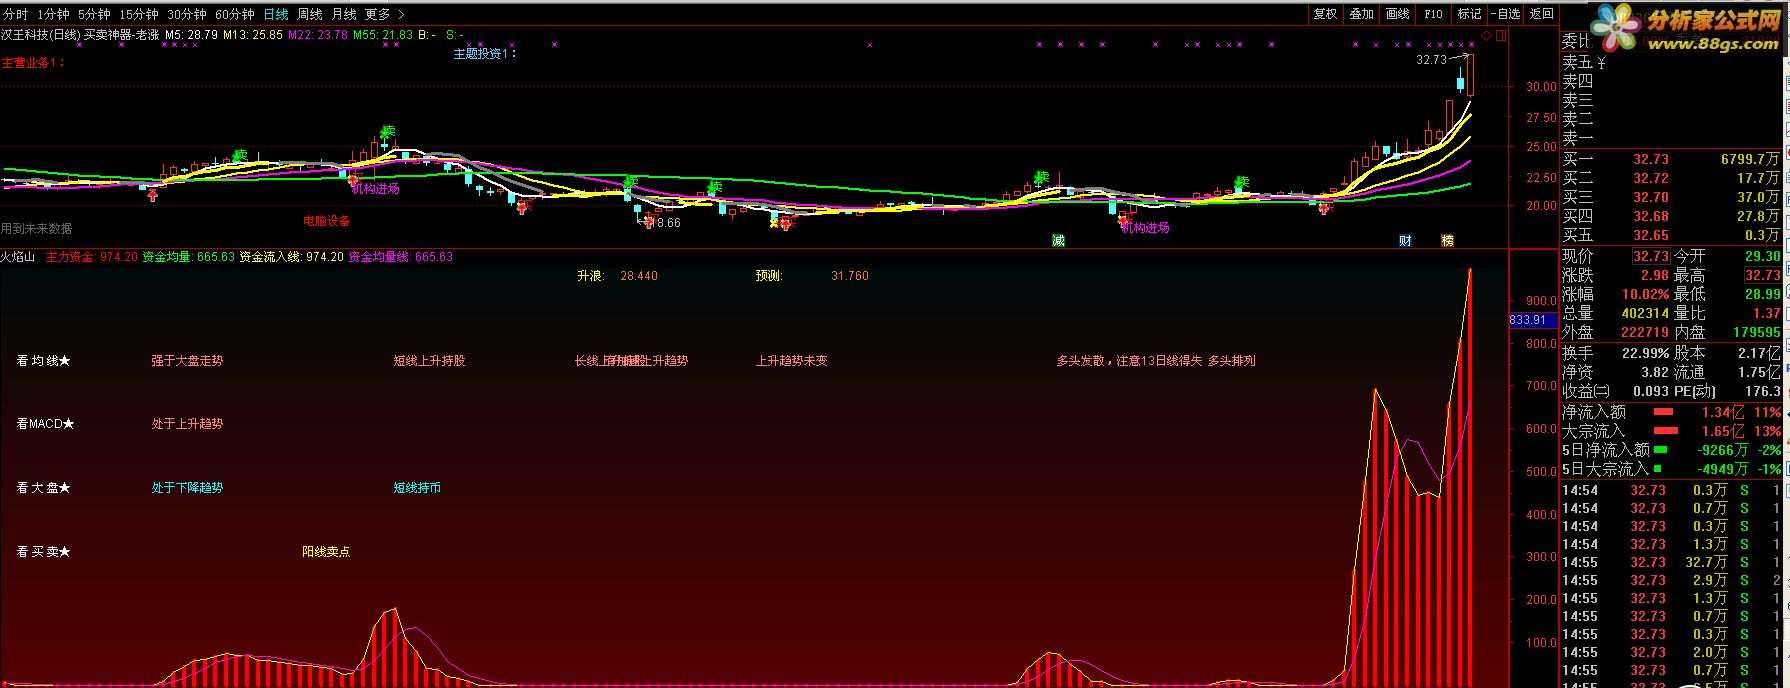Screen dimensions: 1790x688
Task: Click the red rectangle window icon above the chart
Action: 1500,35
